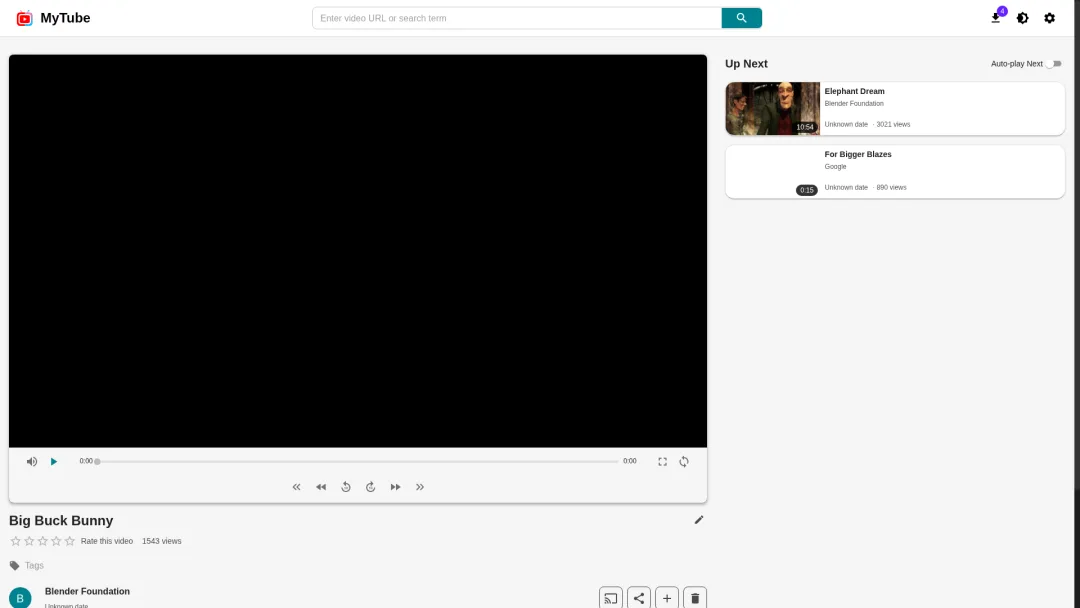Click the MyTube logo icon

[25, 19]
